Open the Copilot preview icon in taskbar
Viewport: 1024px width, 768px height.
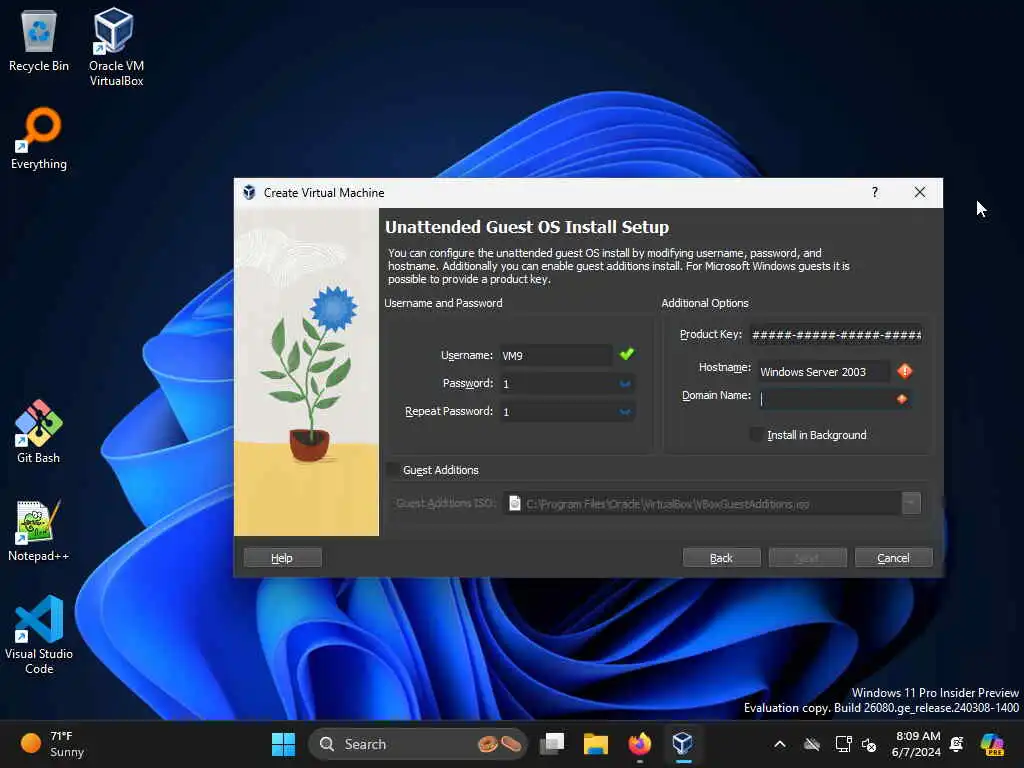tap(993, 744)
